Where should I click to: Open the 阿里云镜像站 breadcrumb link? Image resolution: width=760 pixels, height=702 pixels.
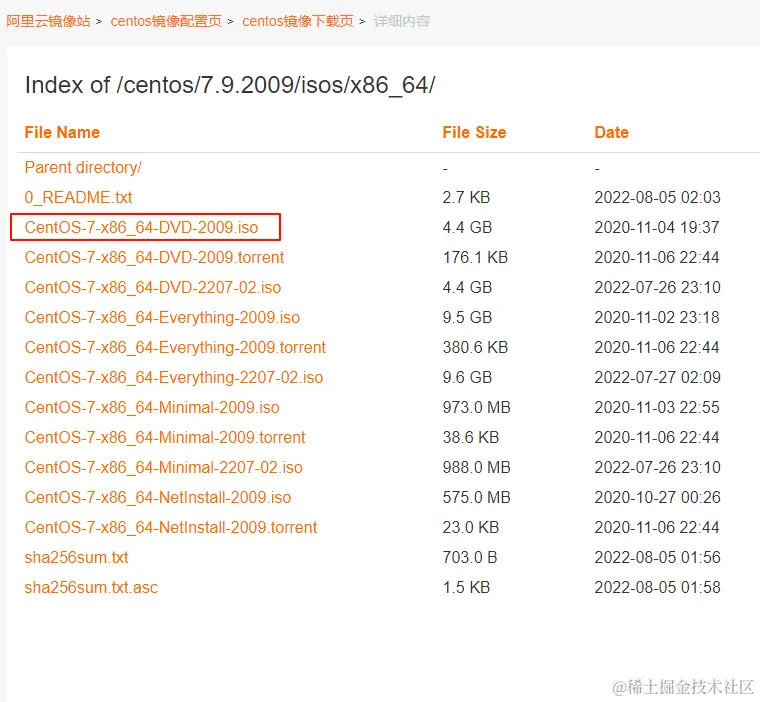point(48,21)
